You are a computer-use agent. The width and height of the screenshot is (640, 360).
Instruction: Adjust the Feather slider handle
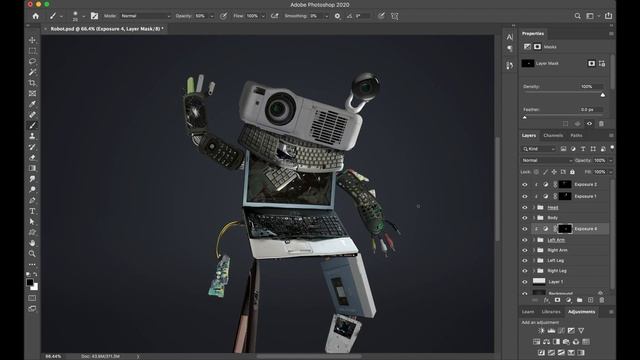click(525, 118)
